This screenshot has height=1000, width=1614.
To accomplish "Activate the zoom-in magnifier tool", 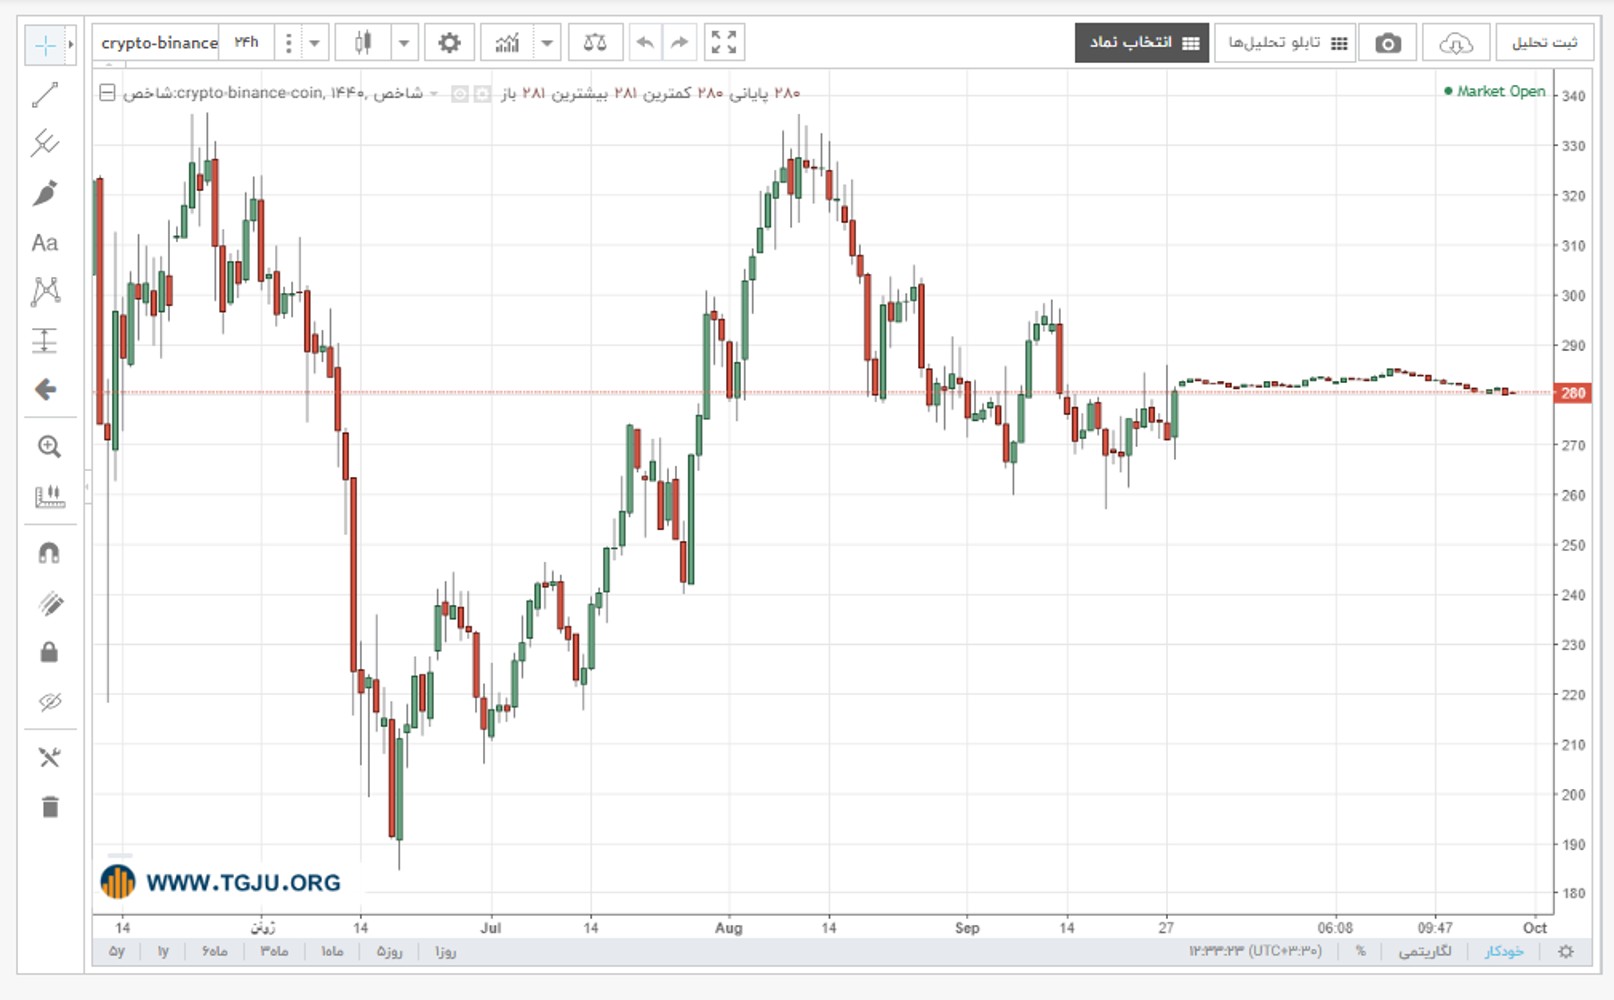I will click(49, 447).
